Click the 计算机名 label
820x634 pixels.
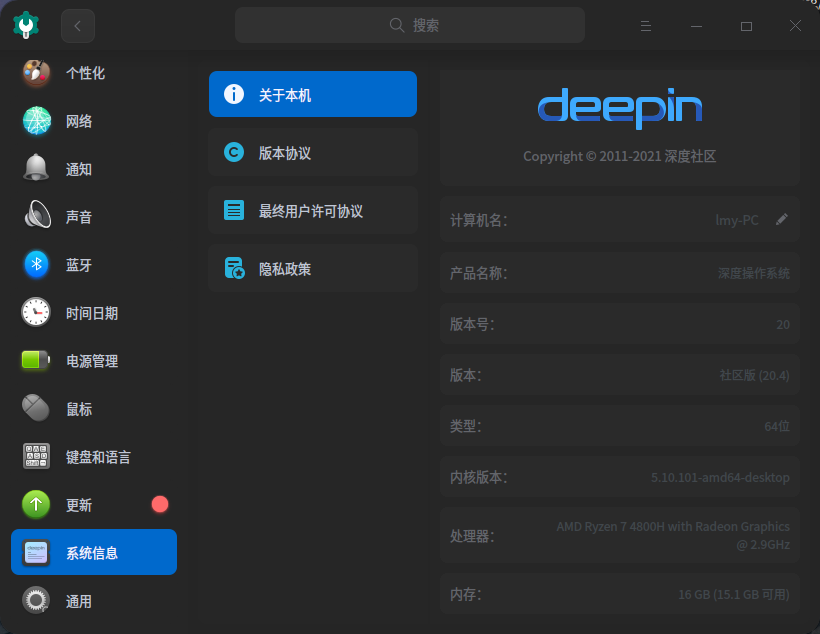(479, 220)
